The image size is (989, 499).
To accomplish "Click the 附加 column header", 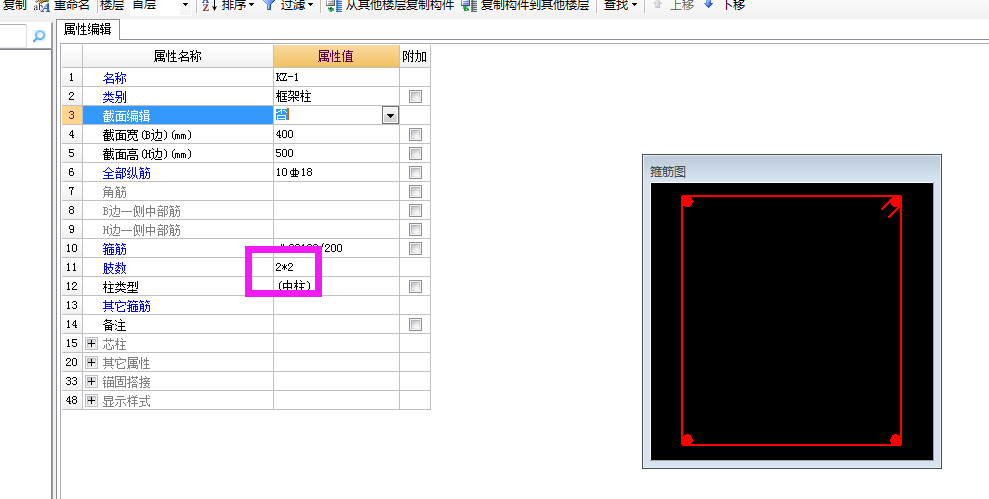I will (x=414, y=56).
